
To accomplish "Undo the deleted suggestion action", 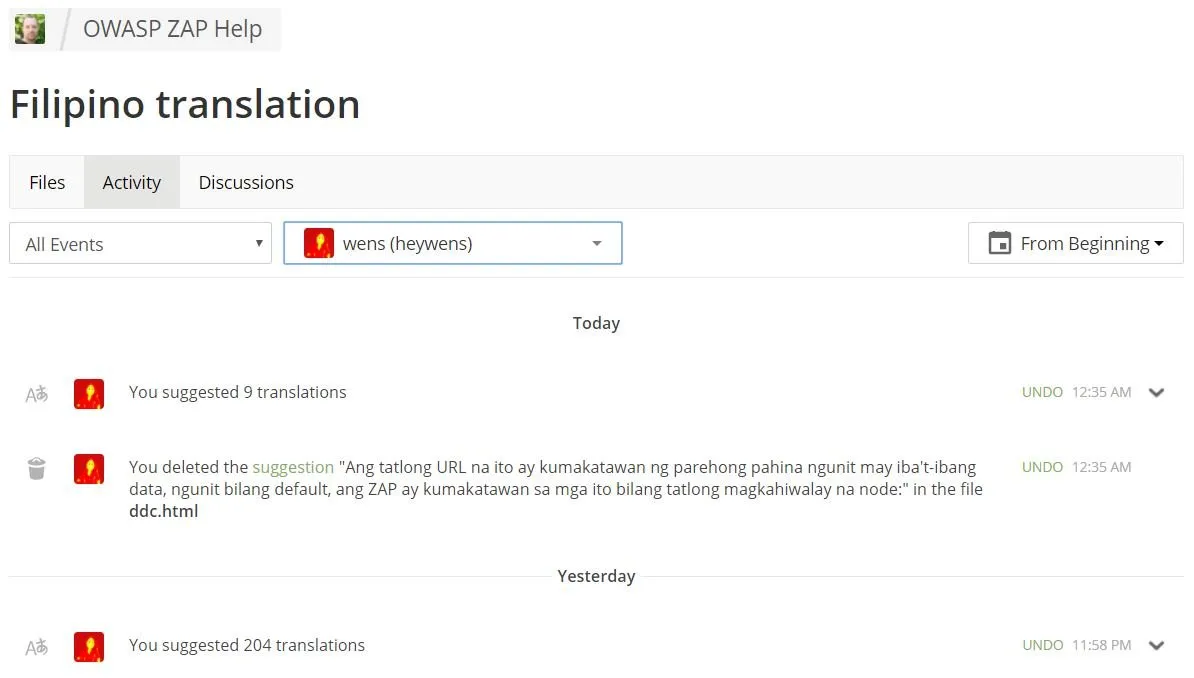I will pyautogui.click(x=1042, y=467).
